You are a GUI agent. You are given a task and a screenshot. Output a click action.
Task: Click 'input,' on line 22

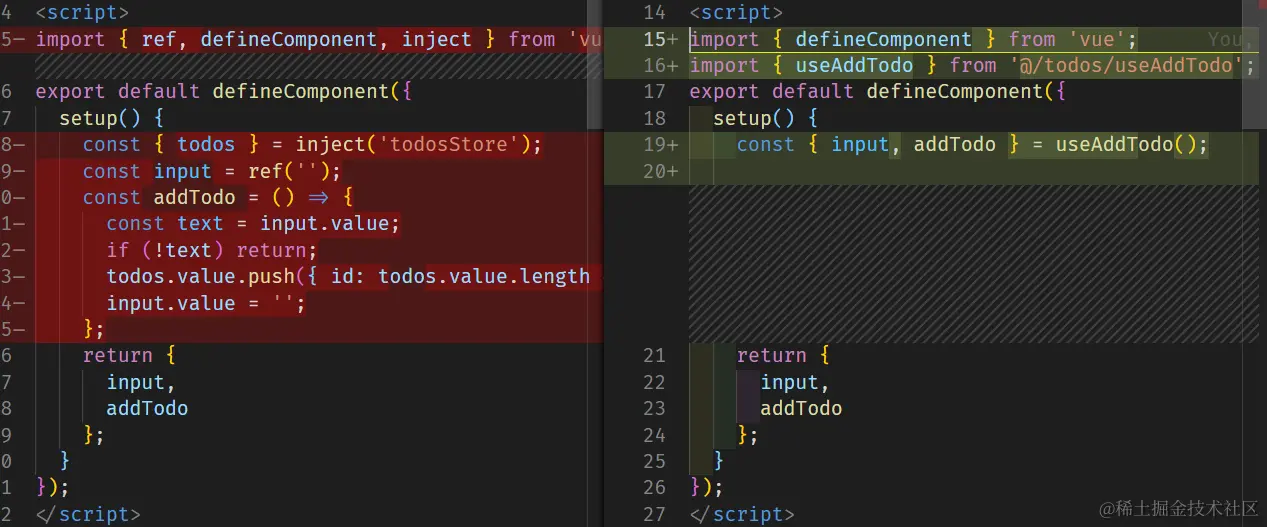[x=796, y=382]
